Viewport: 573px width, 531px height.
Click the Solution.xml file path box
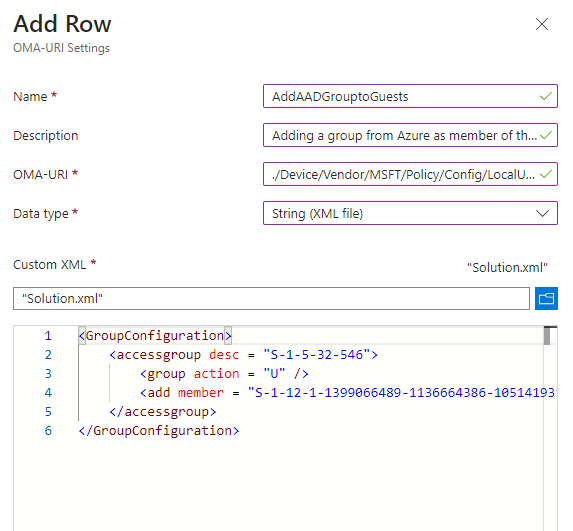pyautogui.click(x=271, y=299)
